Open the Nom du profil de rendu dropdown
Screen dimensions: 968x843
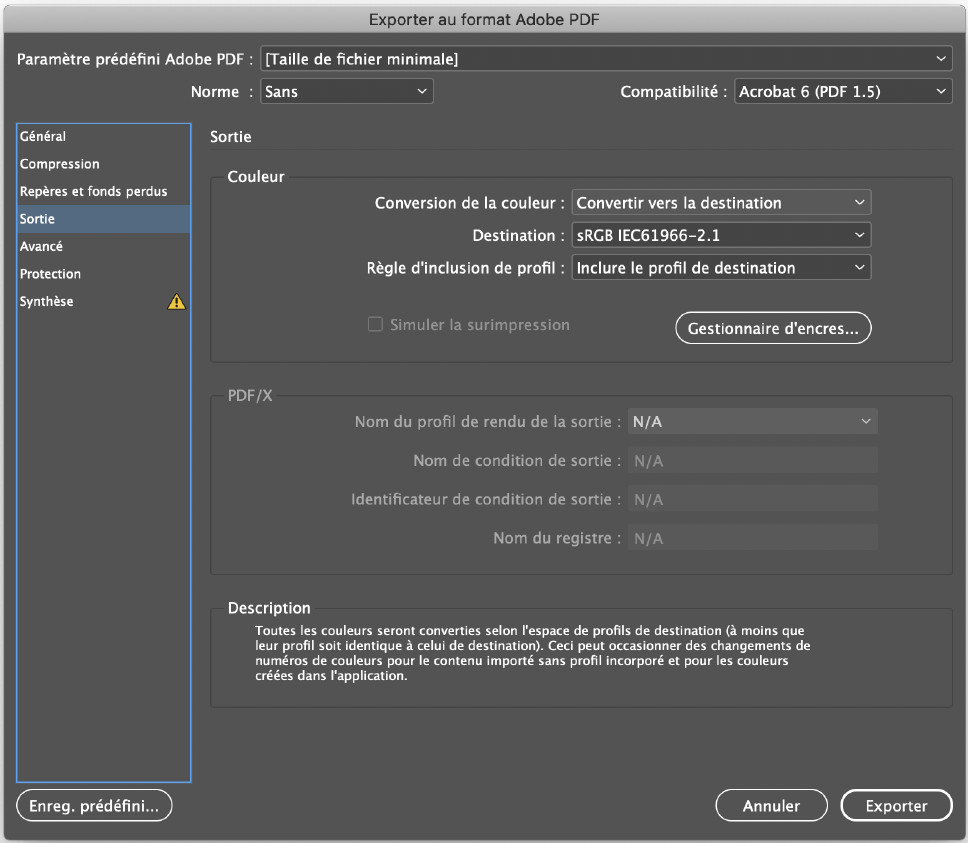point(753,422)
